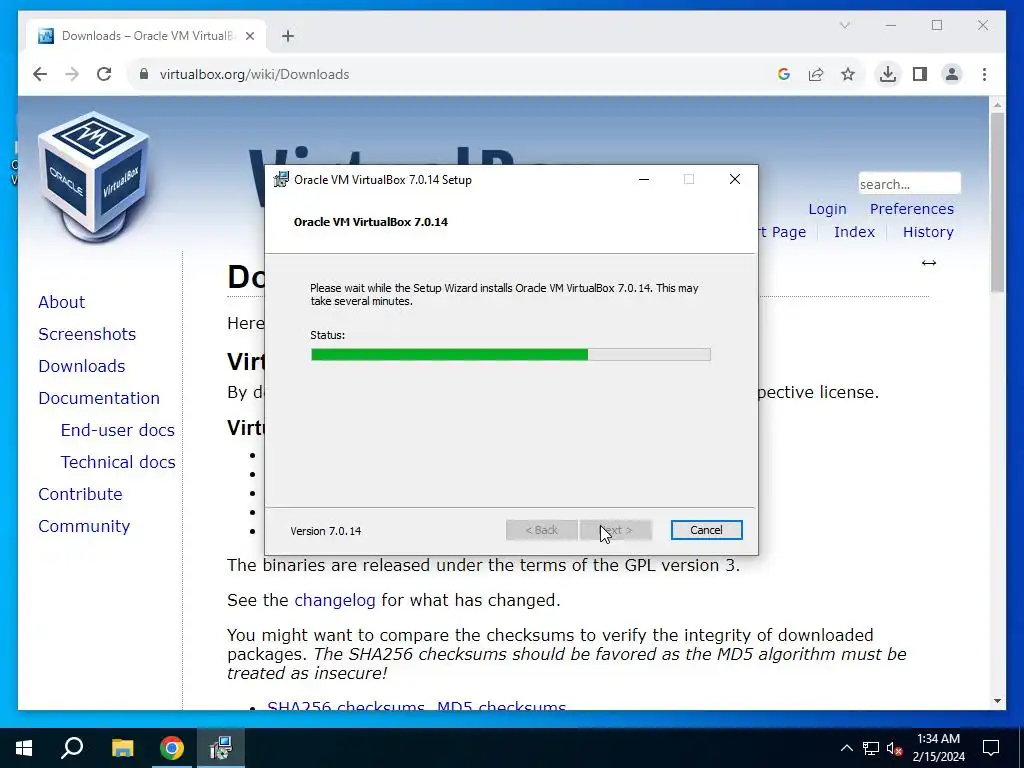This screenshot has height=768, width=1024.
Task: Open Chrome three-dot menu
Action: point(984,74)
